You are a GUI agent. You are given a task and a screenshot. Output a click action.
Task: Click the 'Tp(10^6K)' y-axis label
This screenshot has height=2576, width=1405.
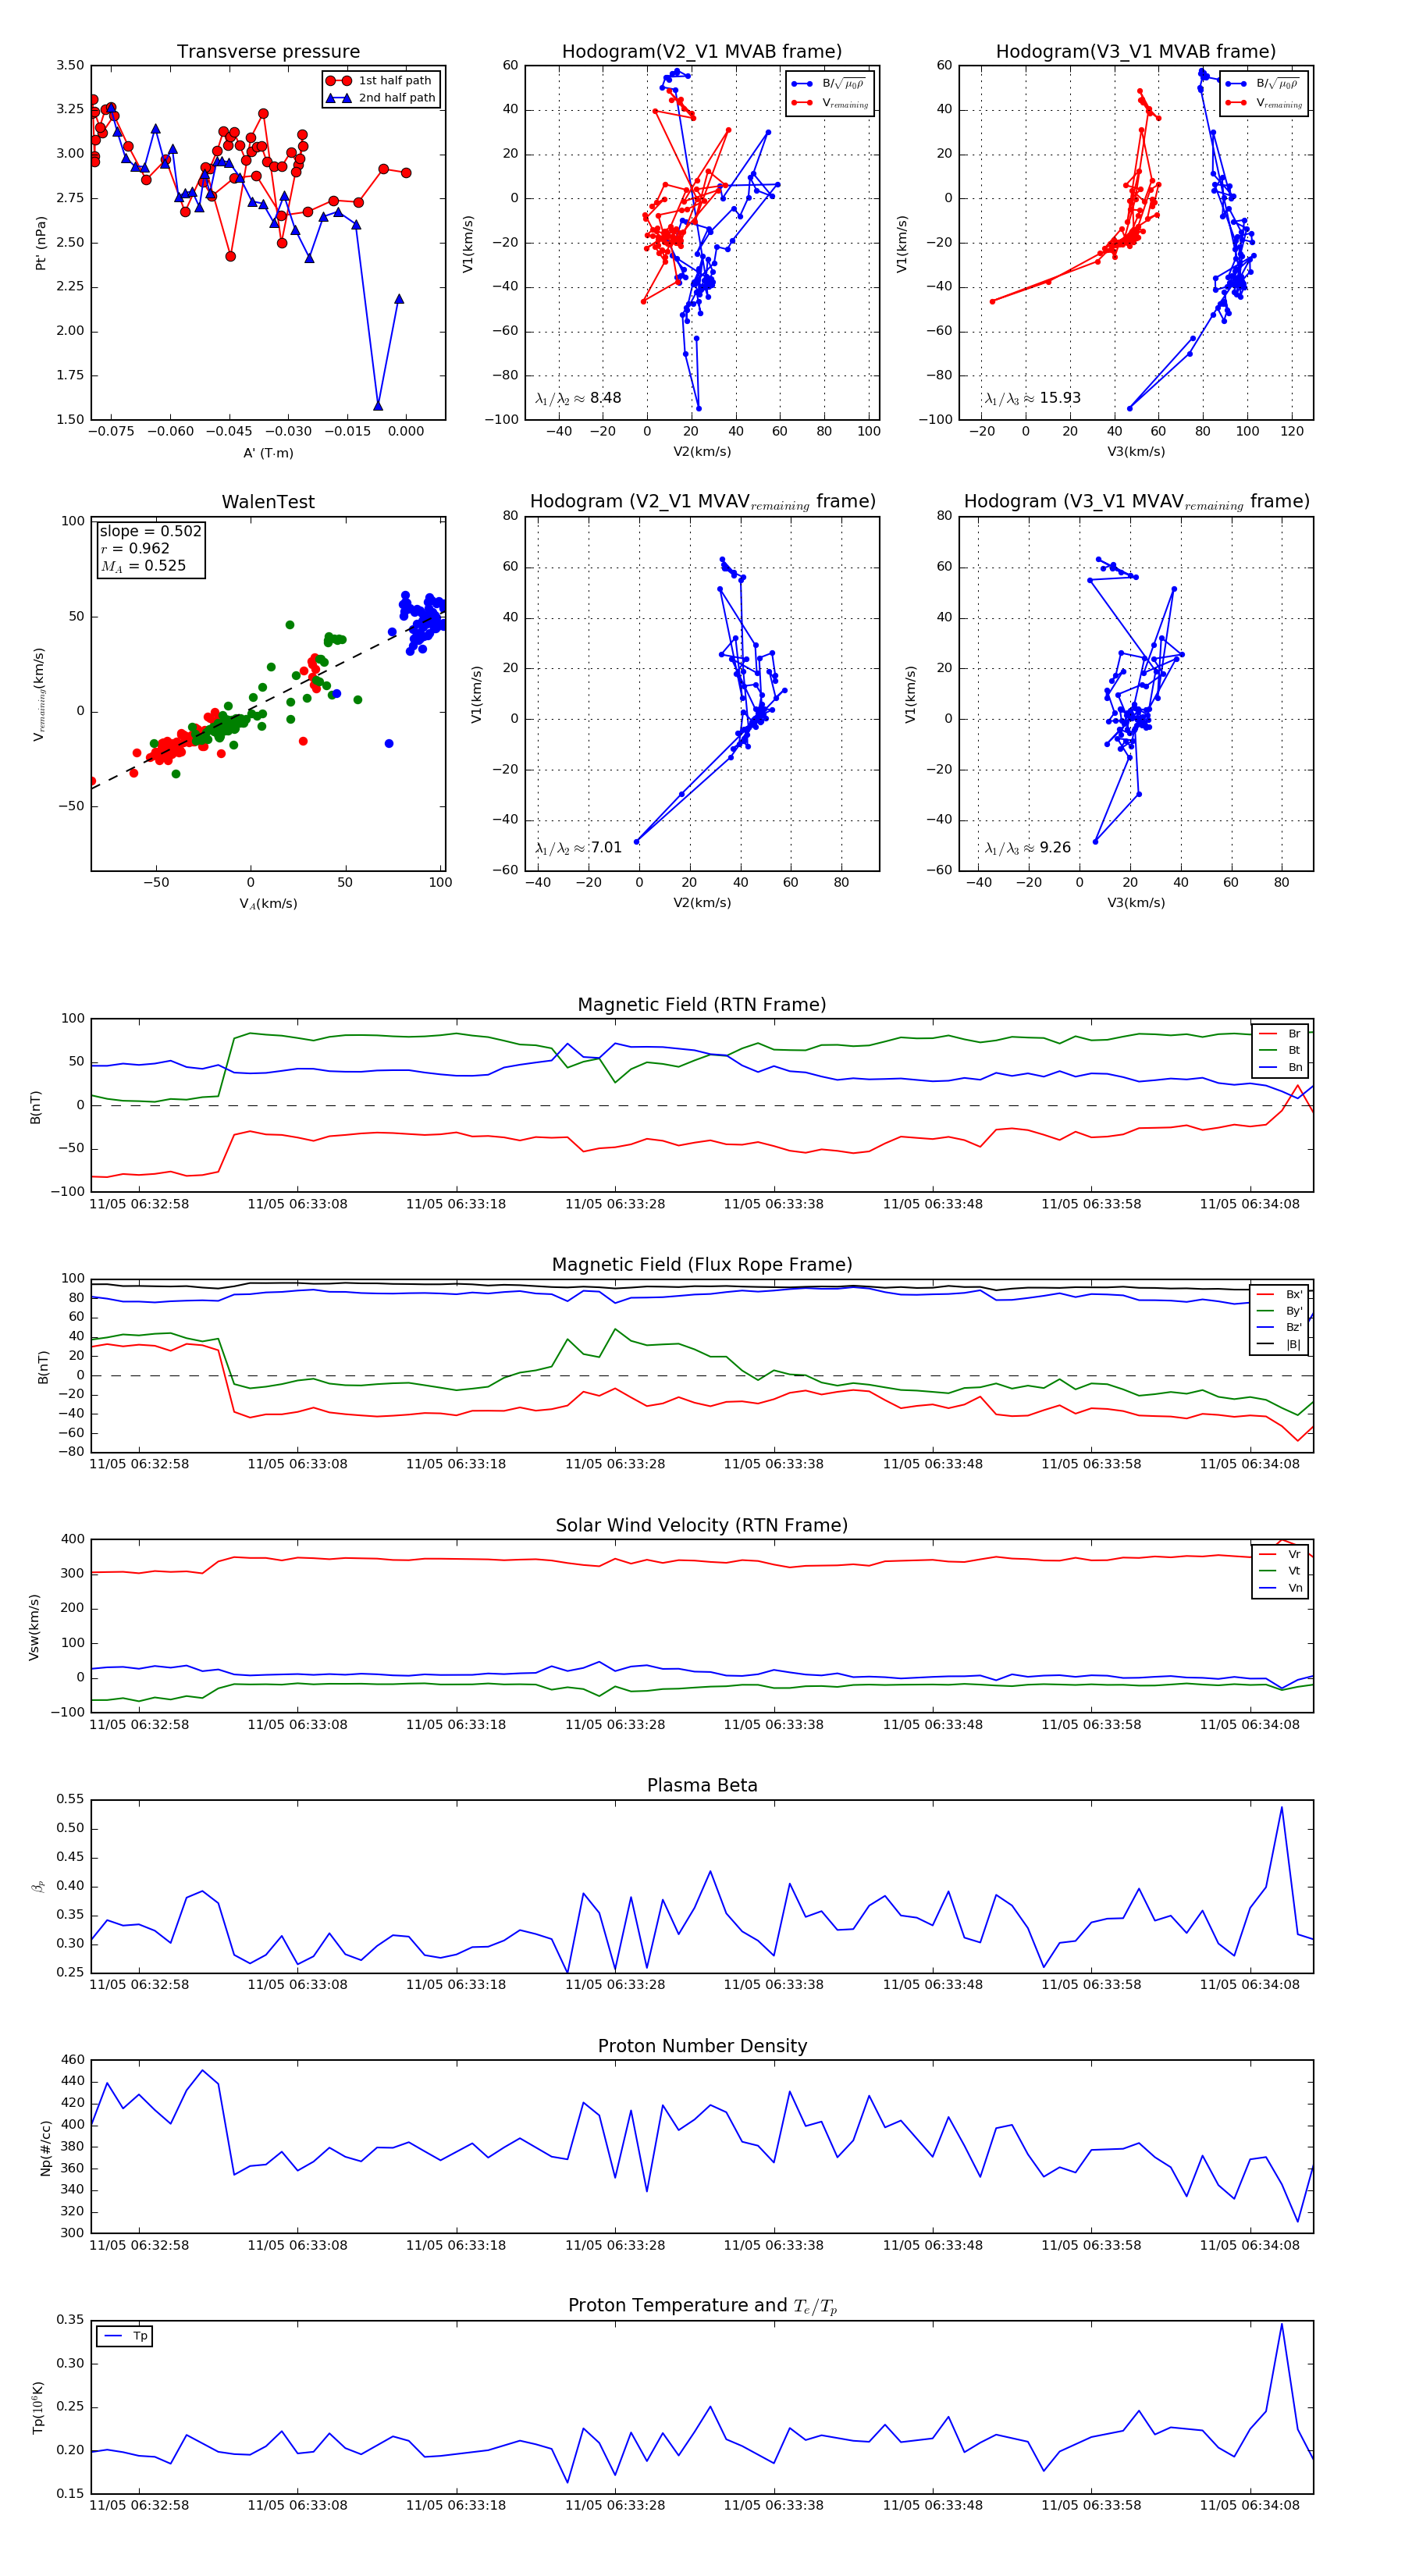pyautogui.click(x=38, y=2408)
